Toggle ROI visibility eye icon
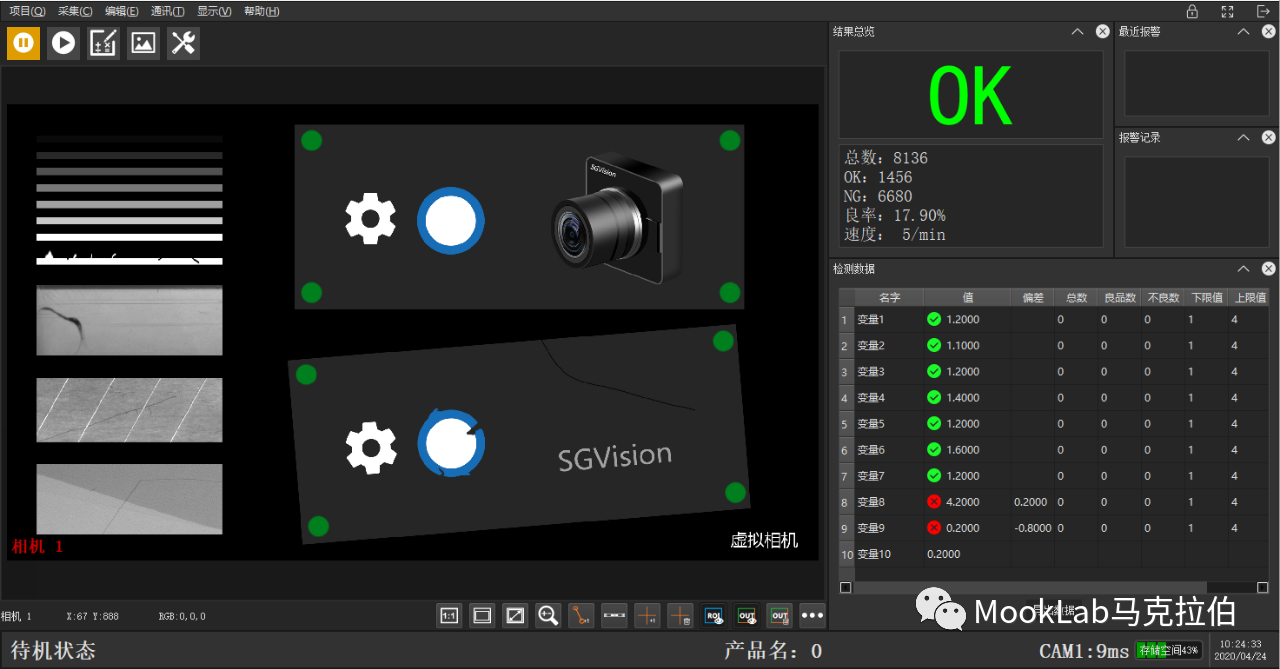 713,616
